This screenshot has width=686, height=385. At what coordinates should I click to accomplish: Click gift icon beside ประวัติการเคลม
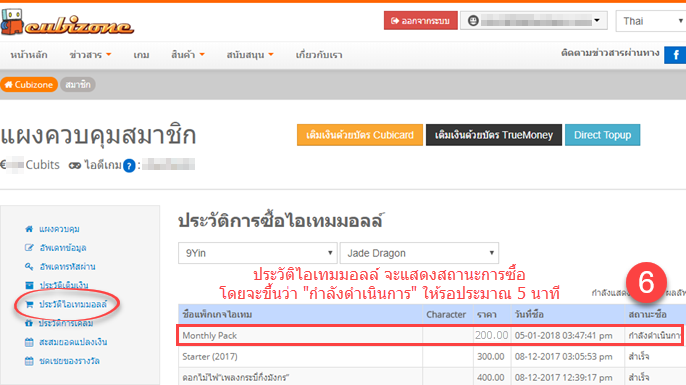29,323
